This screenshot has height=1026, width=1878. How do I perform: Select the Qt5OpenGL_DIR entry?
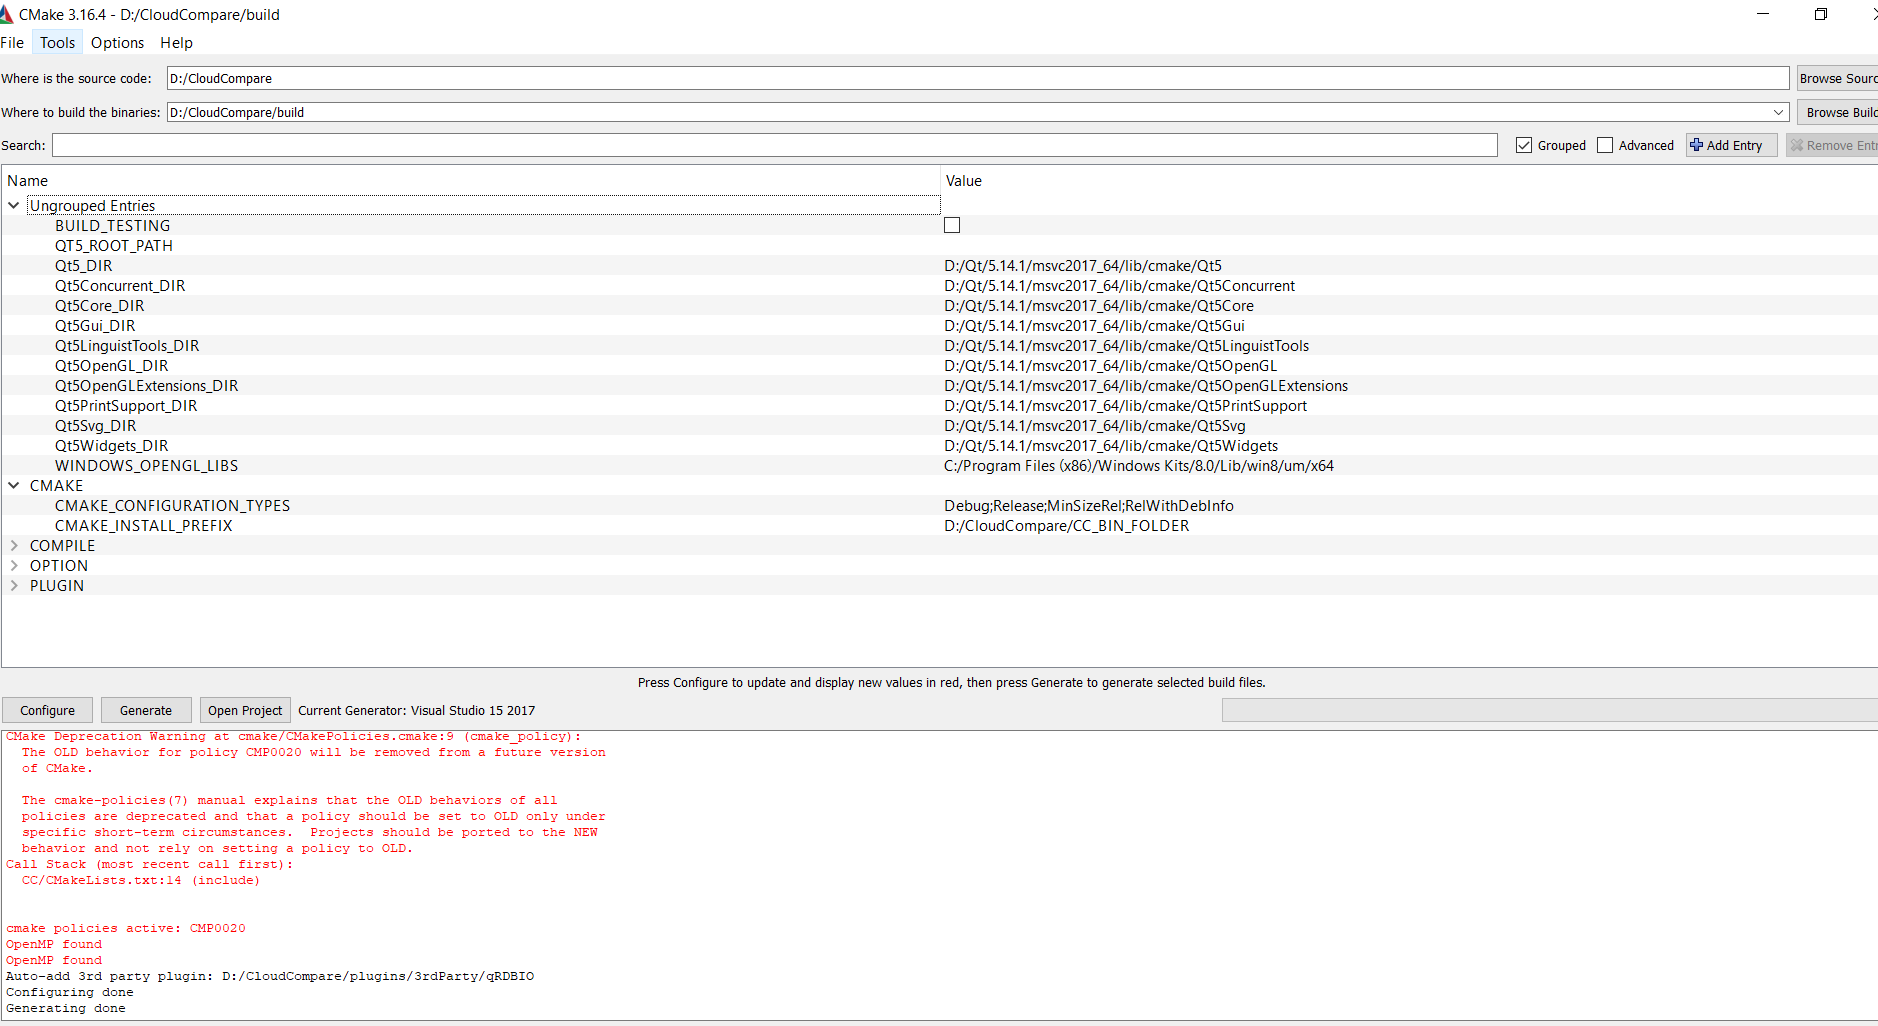pyautogui.click(x=112, y=365)
